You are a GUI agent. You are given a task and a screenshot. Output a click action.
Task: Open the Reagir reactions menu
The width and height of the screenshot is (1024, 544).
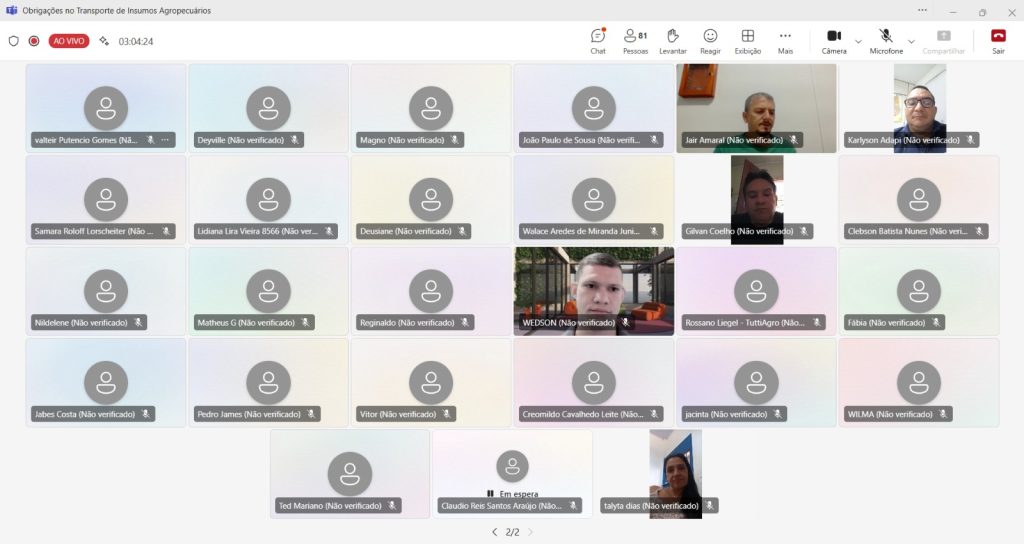710,40
